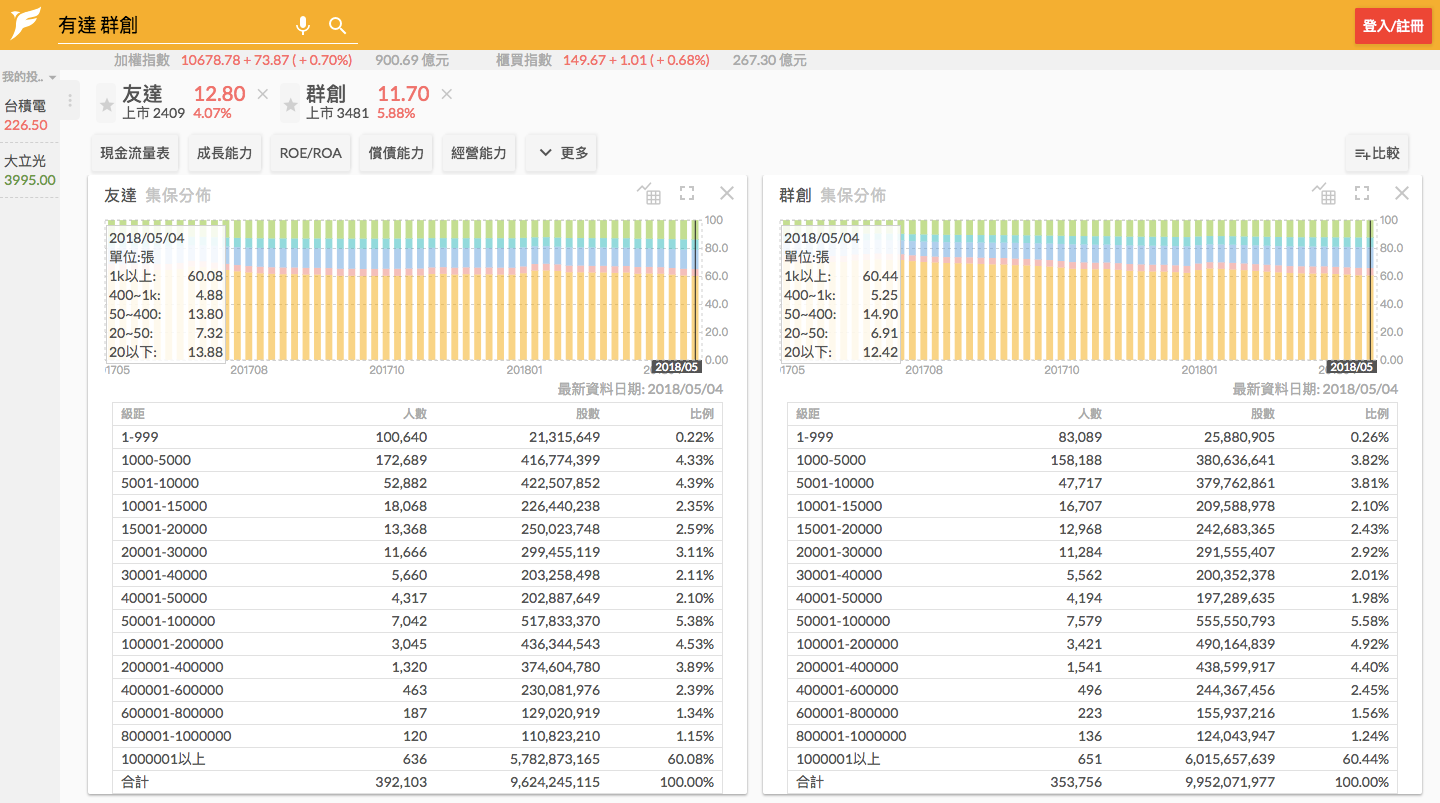Click 櫃買指數 value 149.67

(583, 60)
